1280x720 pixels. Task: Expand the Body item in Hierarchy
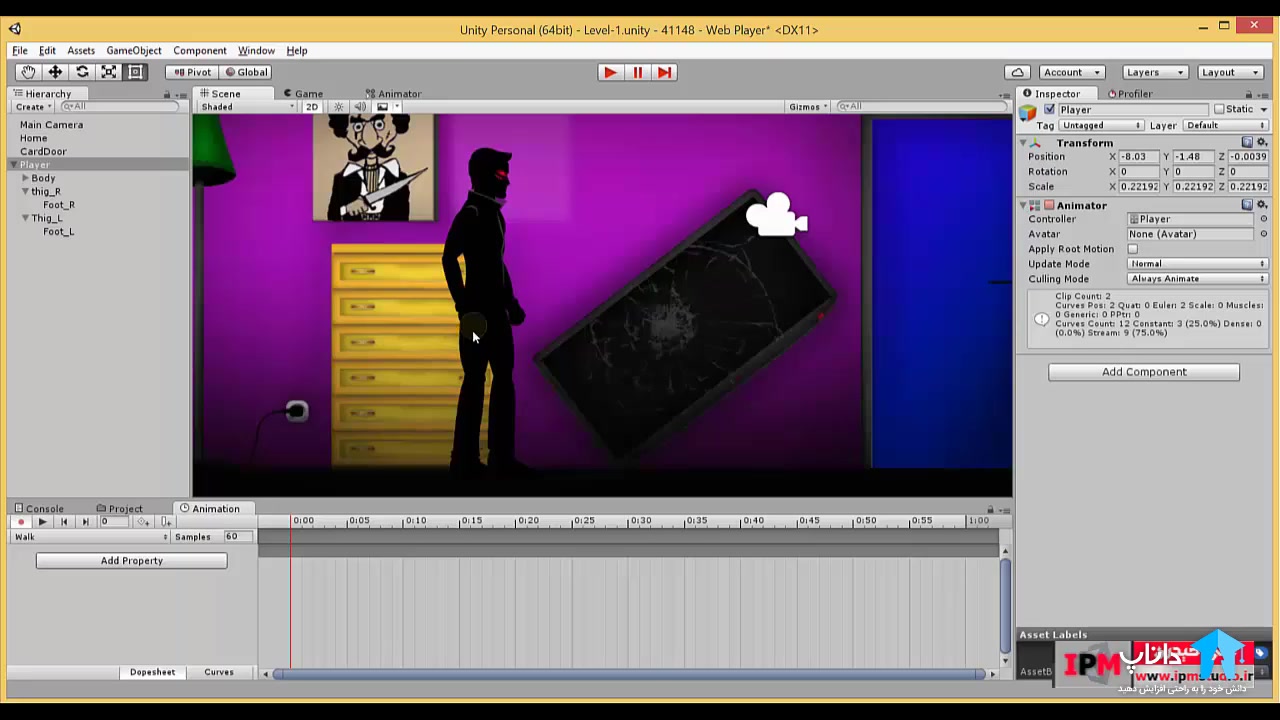(26, 178)
